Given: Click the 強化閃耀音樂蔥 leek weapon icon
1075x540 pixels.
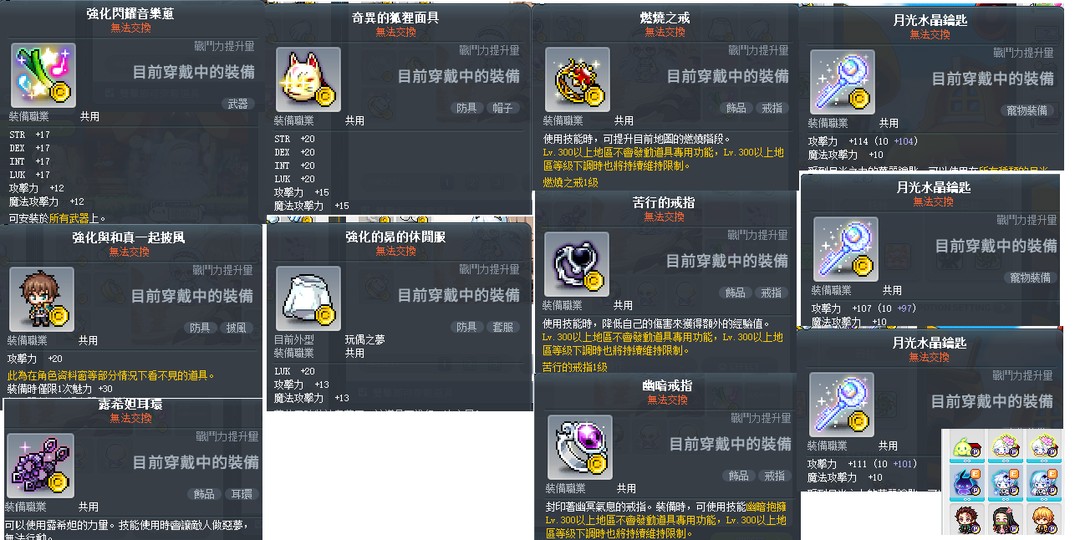Looking at the screenshot, I should [x=43, y=75].
